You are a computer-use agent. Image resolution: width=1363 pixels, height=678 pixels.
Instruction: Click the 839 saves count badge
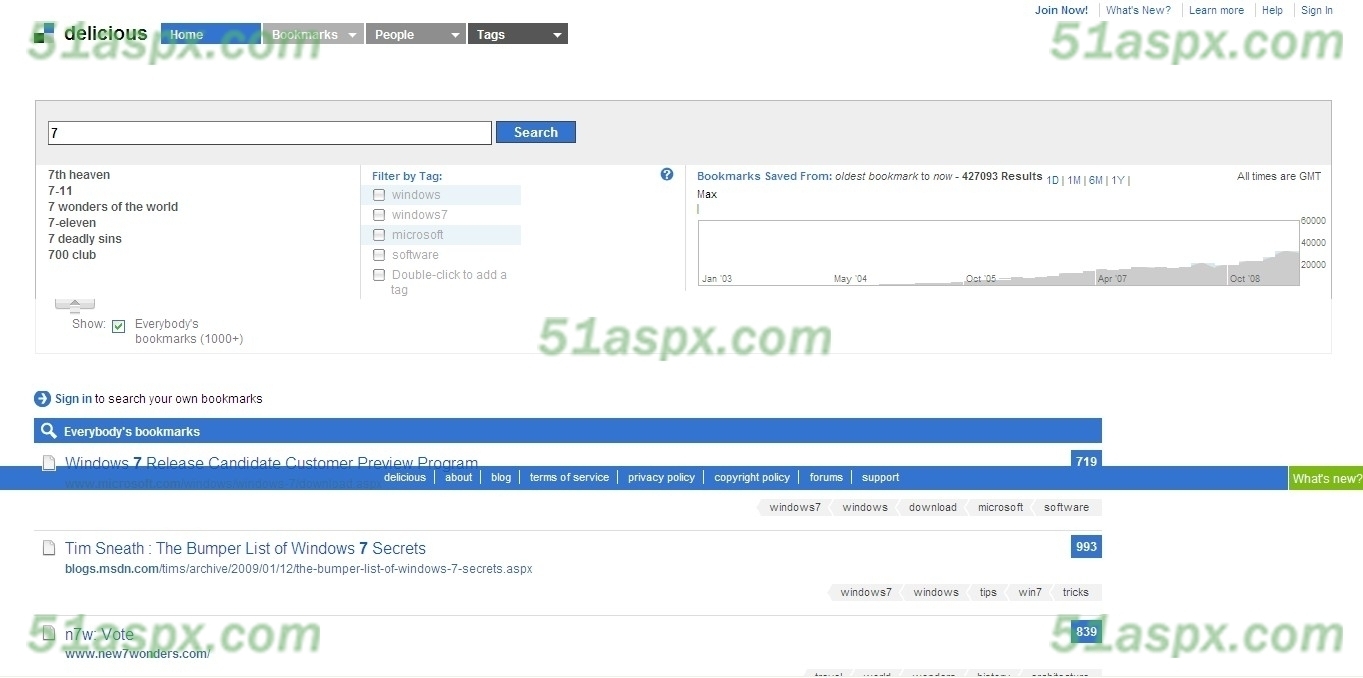click(x=1086, y=631)
